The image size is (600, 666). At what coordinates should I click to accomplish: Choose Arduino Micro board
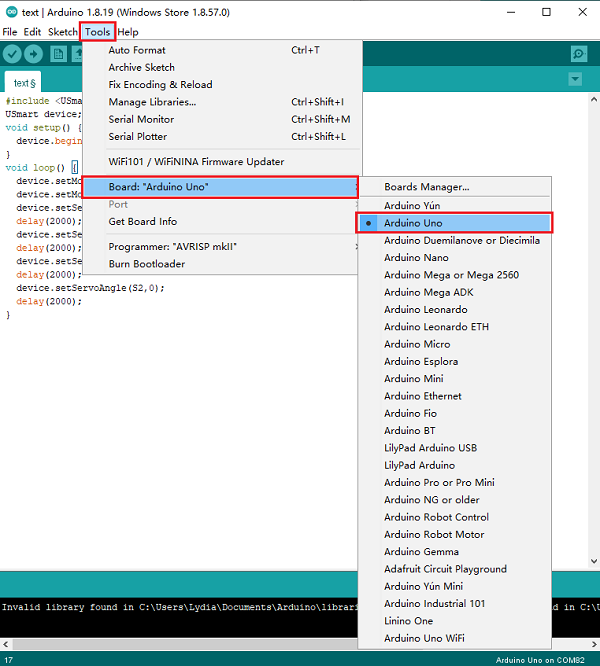[454, 344]
